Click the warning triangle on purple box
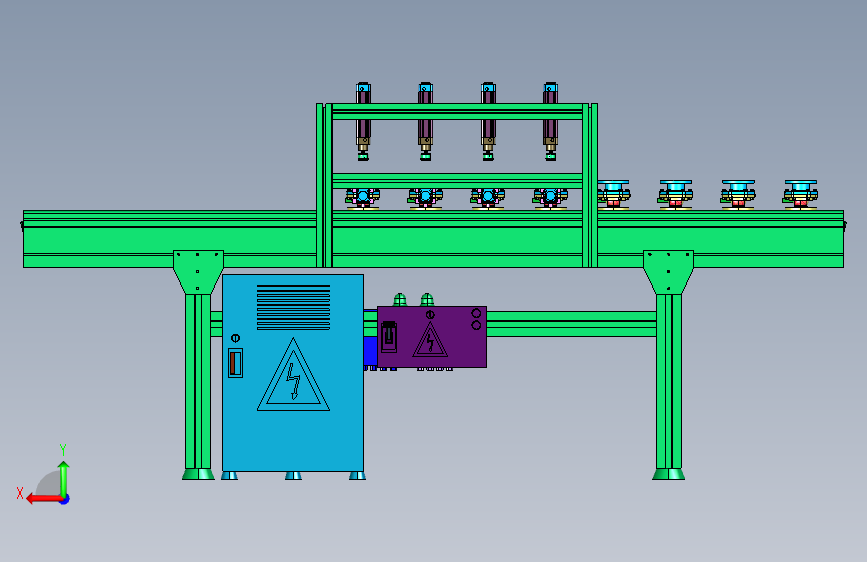867x562 pixels. coord(430,340)
